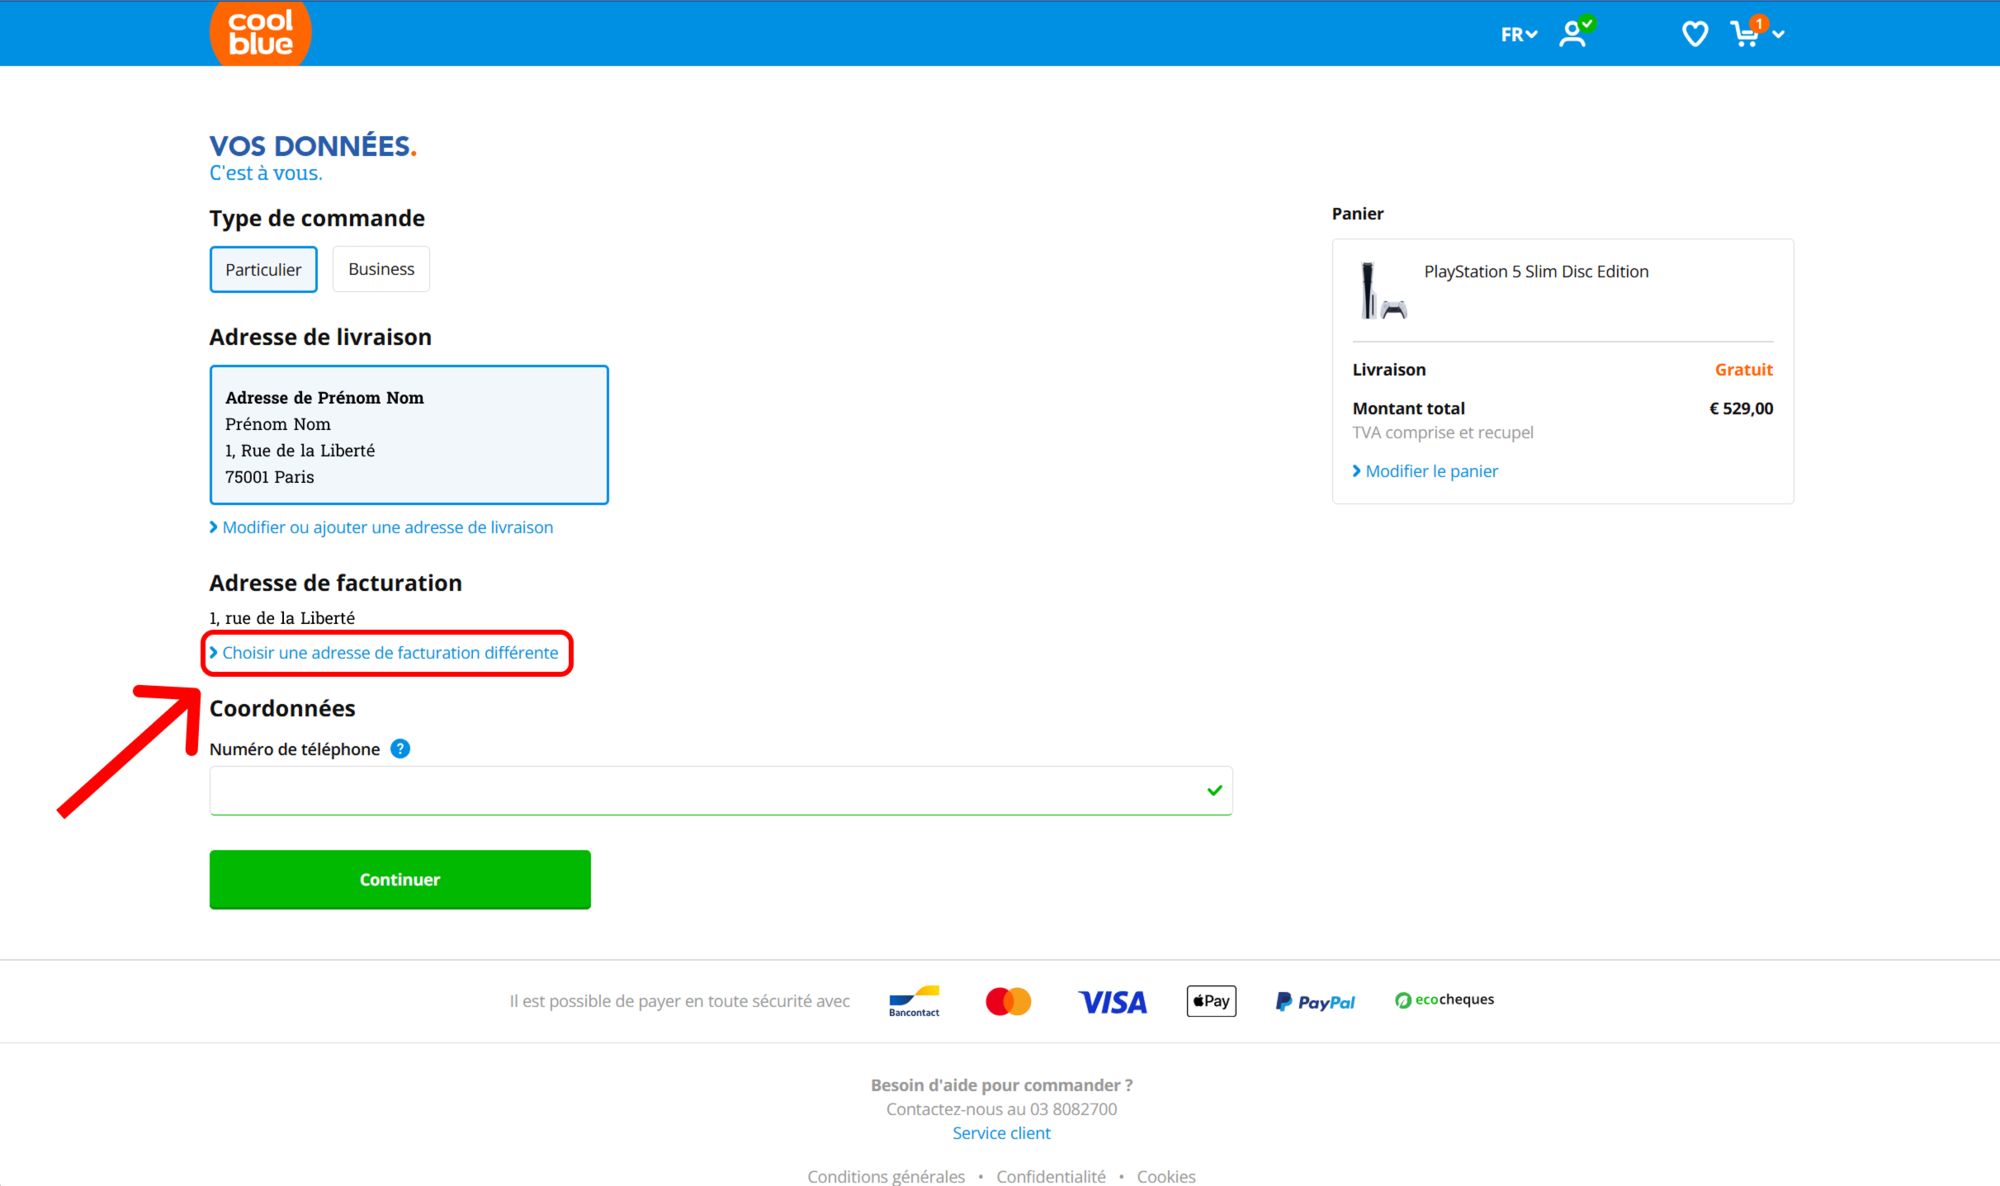Select the Particulier order type

tap(263, 269)
